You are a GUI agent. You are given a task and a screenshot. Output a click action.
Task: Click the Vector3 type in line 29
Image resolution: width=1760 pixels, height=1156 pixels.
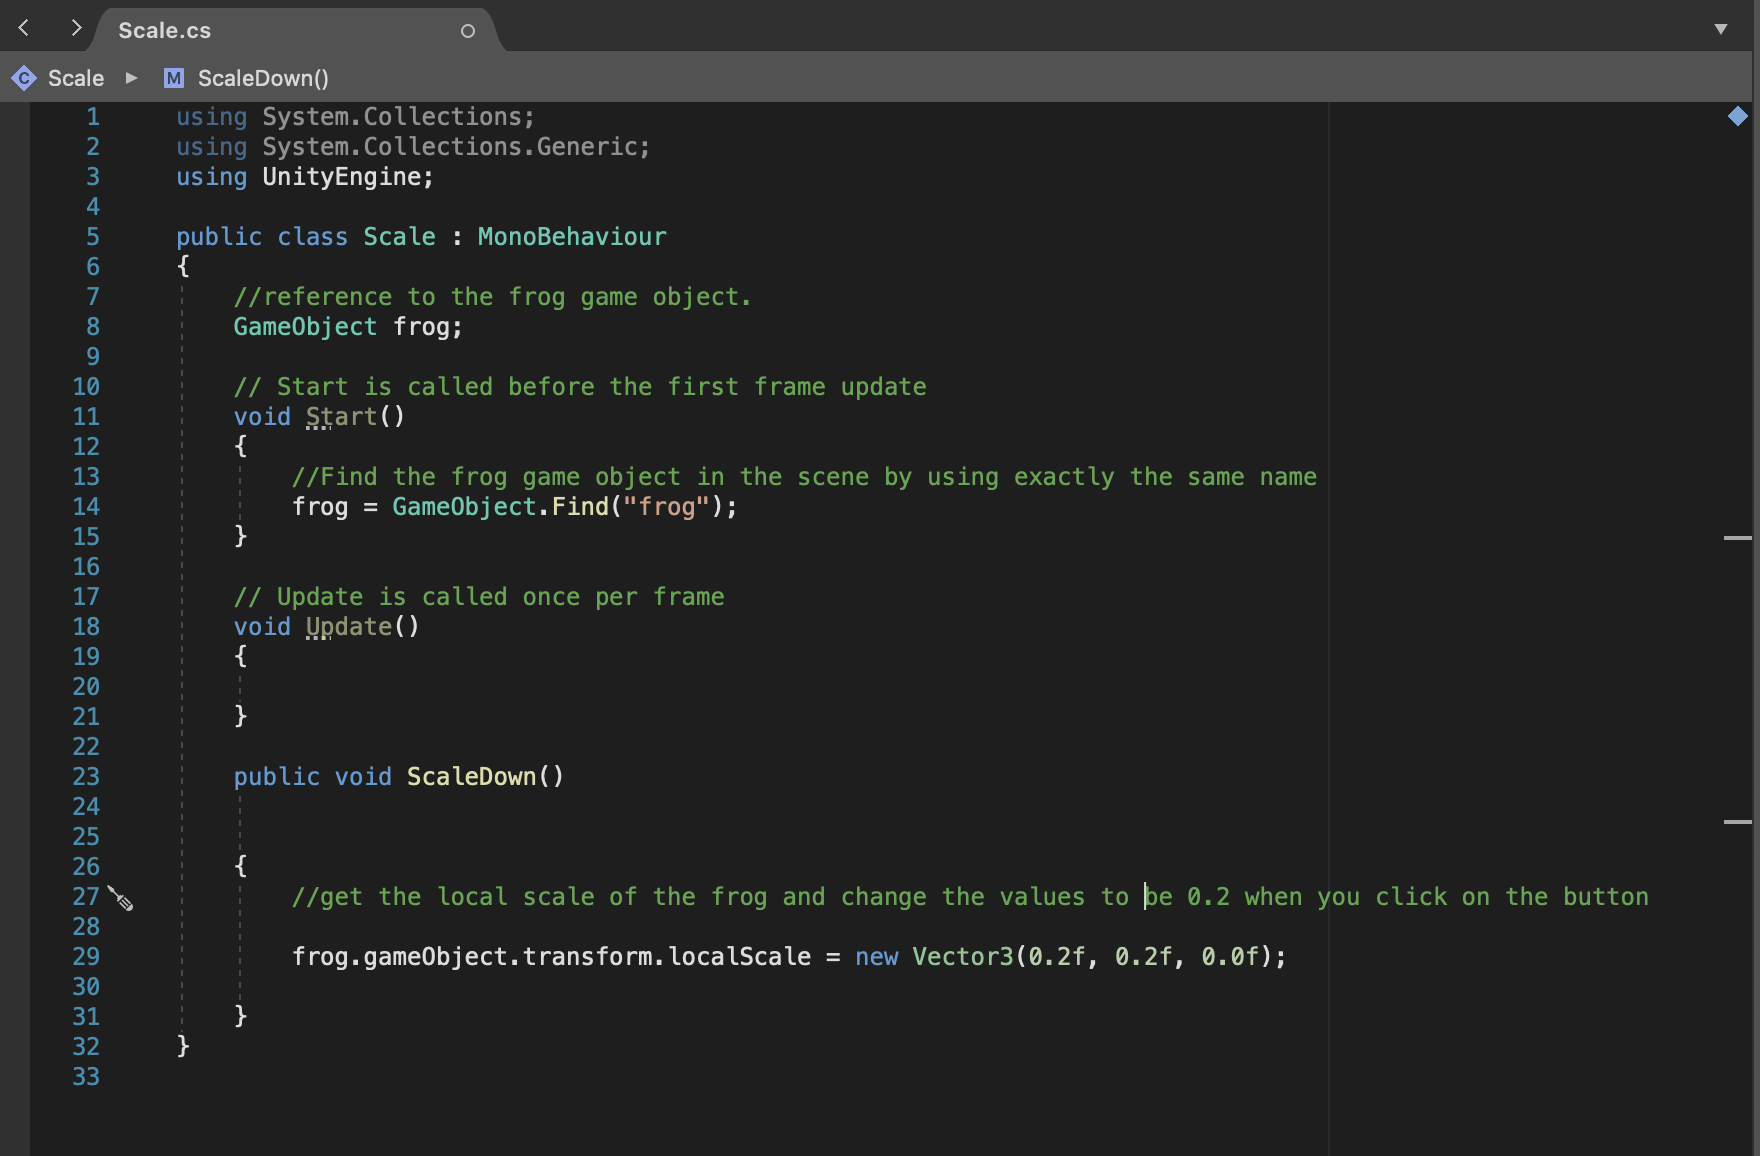coord(963,957)
